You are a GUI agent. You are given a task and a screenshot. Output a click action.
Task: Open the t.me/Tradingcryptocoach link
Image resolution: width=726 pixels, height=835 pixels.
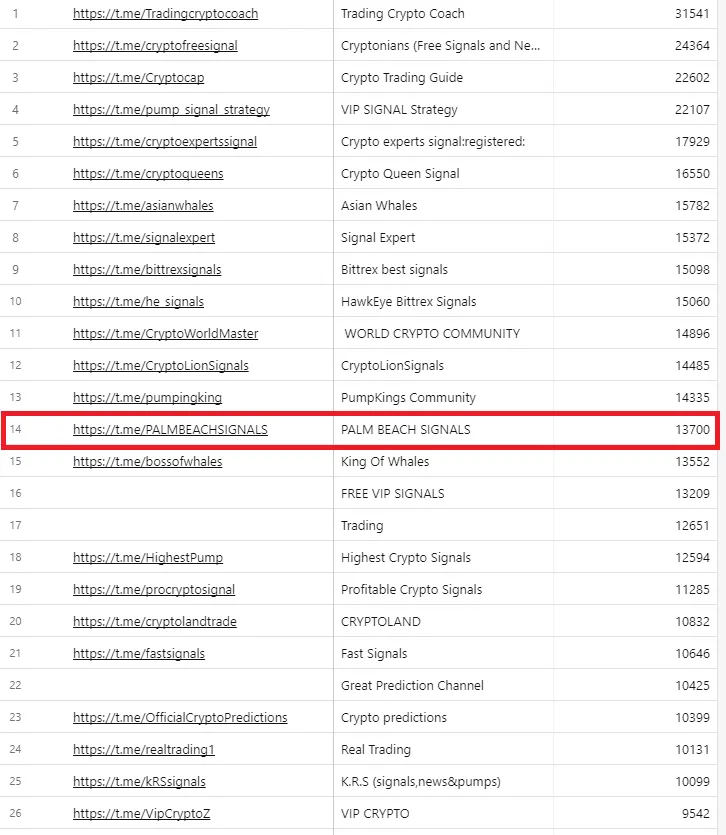165,14
